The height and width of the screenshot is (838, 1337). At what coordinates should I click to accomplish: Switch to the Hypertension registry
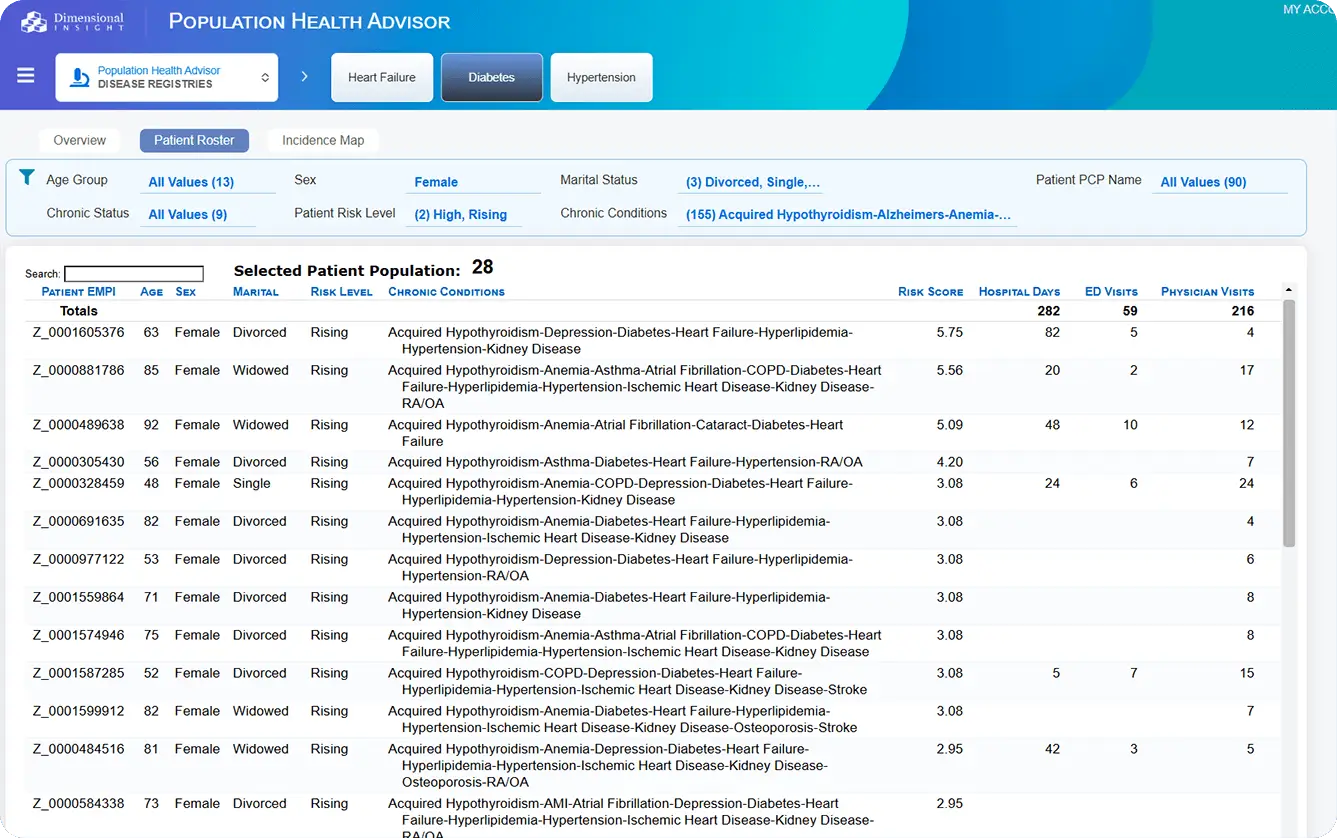601,78
